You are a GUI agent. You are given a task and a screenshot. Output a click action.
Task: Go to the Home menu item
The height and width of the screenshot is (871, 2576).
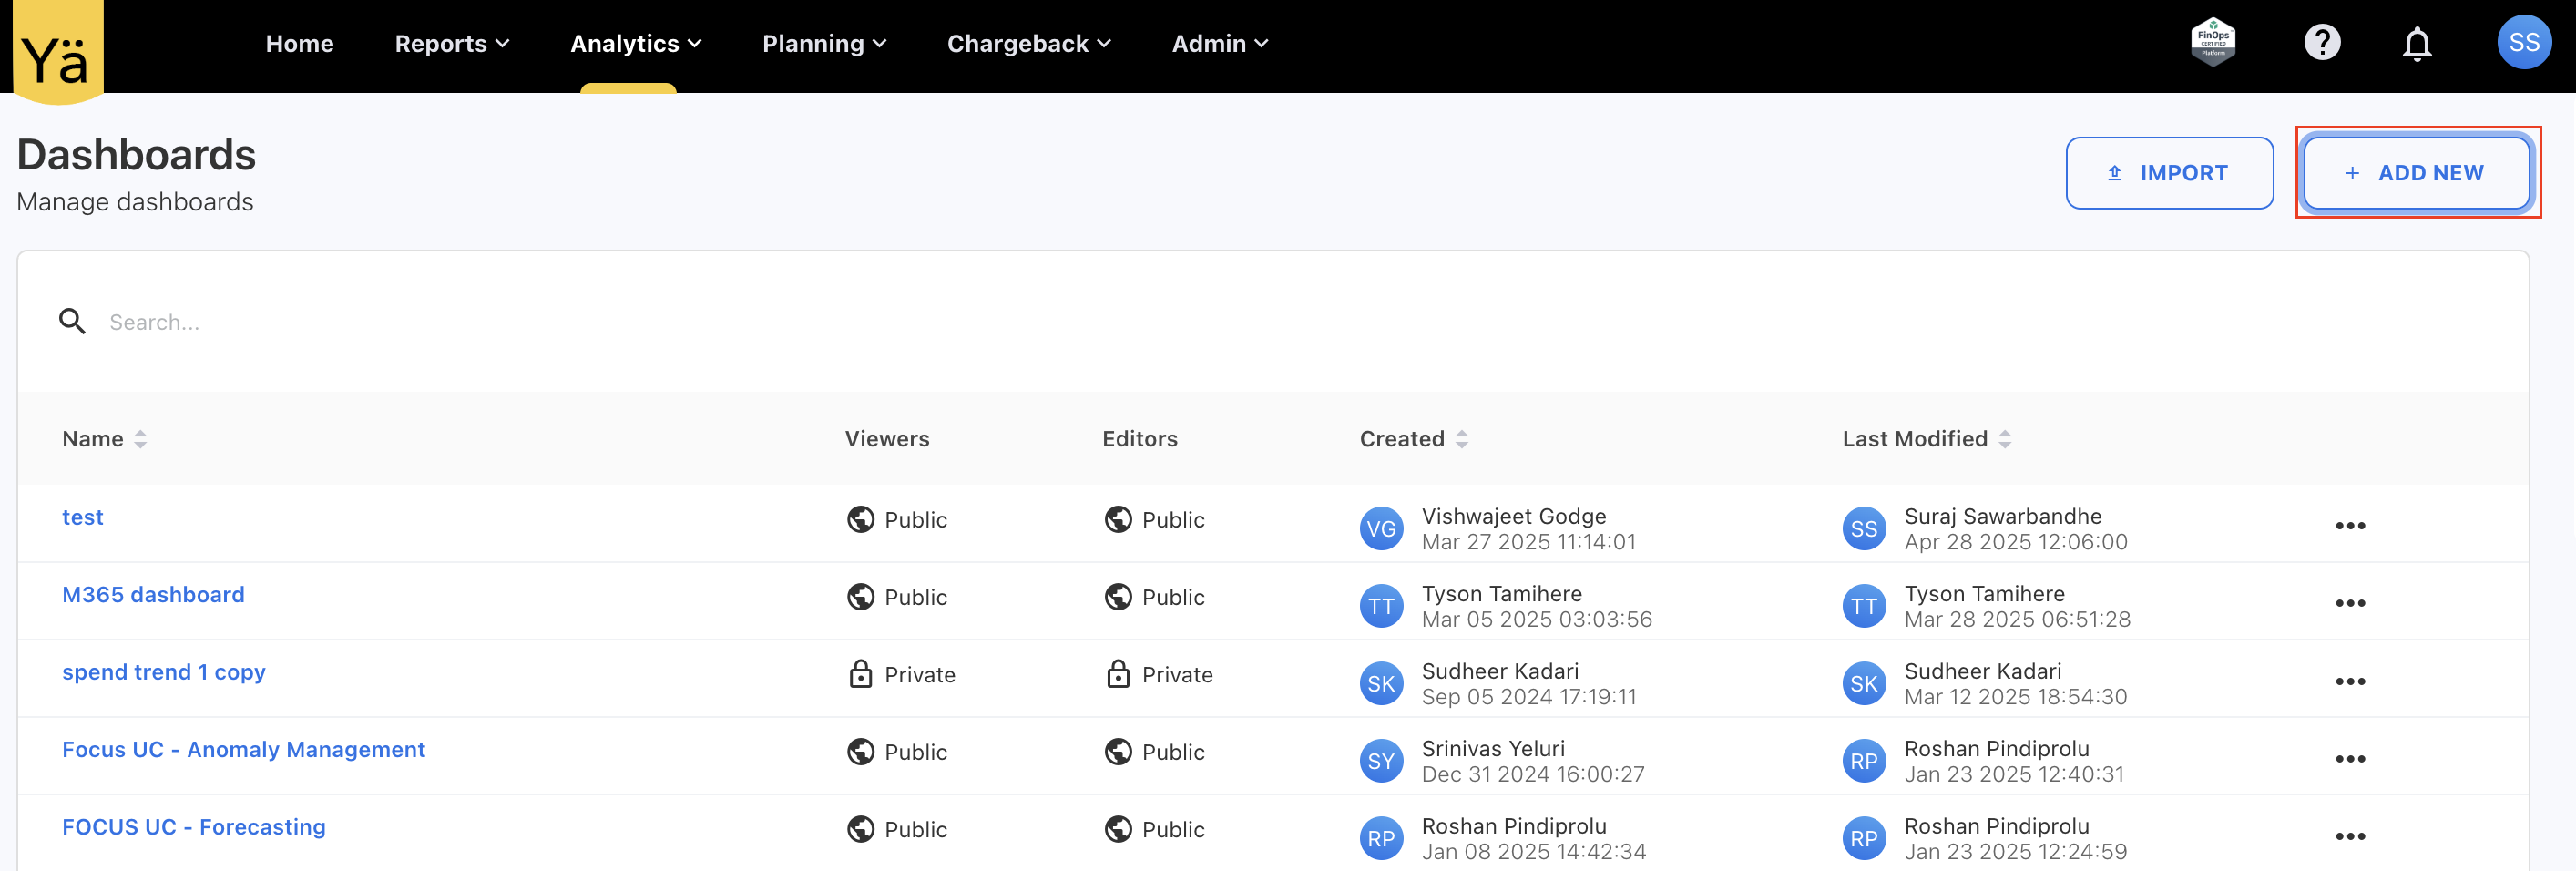coord(299,44)
